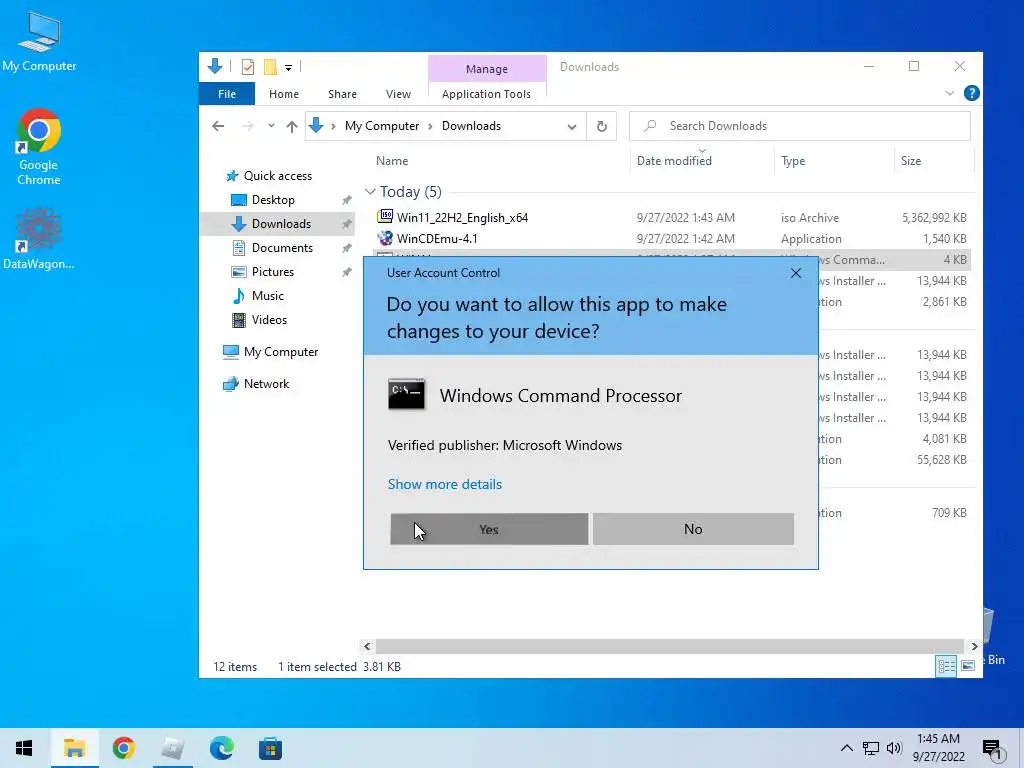Expand the ribbon with the chevron
The height and width of the screenshot is (768, 1024).
(950, 93)
